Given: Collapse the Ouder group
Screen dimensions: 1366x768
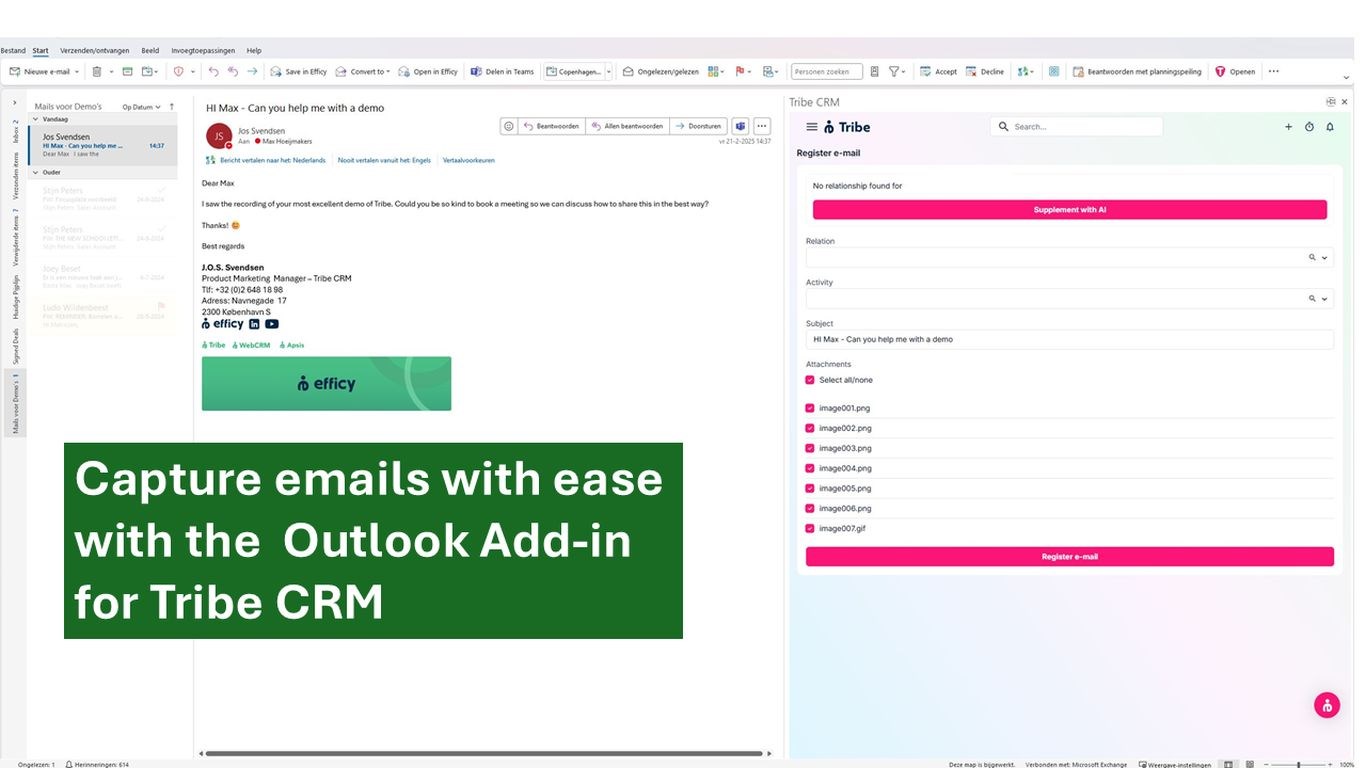Looking at the screenshot, I should tap(34, 172).
